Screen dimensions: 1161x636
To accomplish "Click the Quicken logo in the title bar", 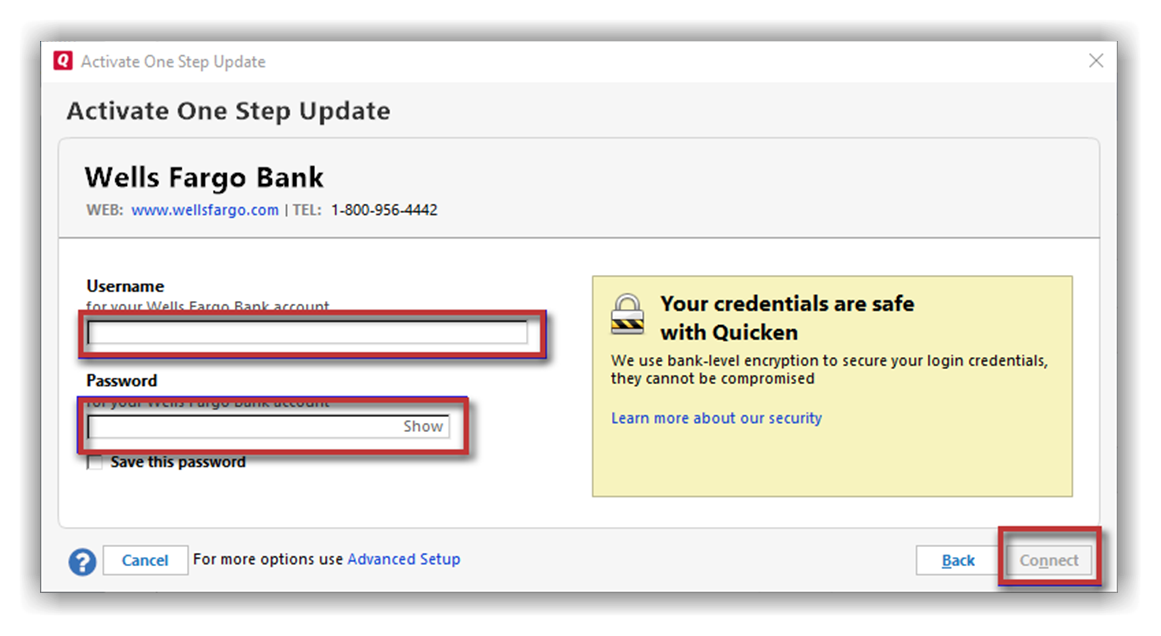I will 64,62.
